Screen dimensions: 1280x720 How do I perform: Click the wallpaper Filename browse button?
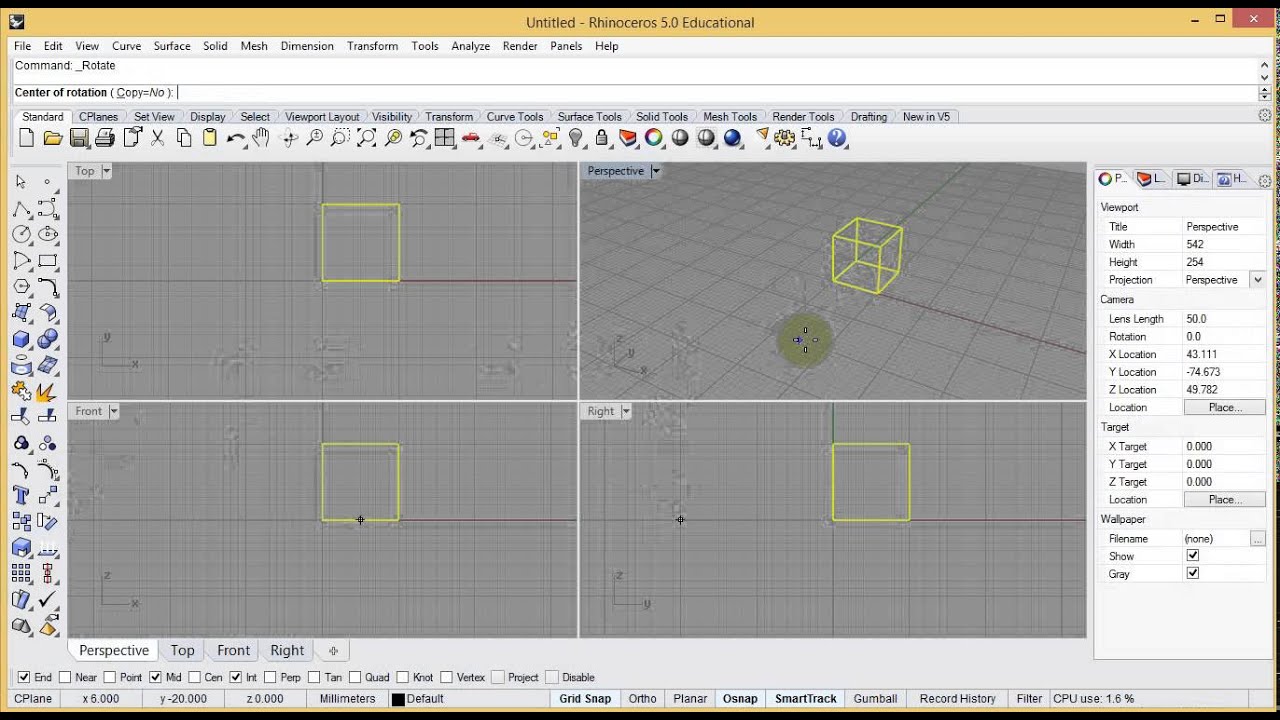1257,539
